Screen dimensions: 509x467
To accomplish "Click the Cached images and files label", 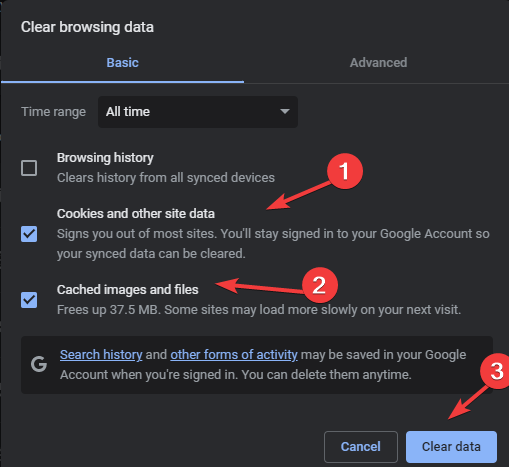I will pyautogui.click(x=128, y=290).
